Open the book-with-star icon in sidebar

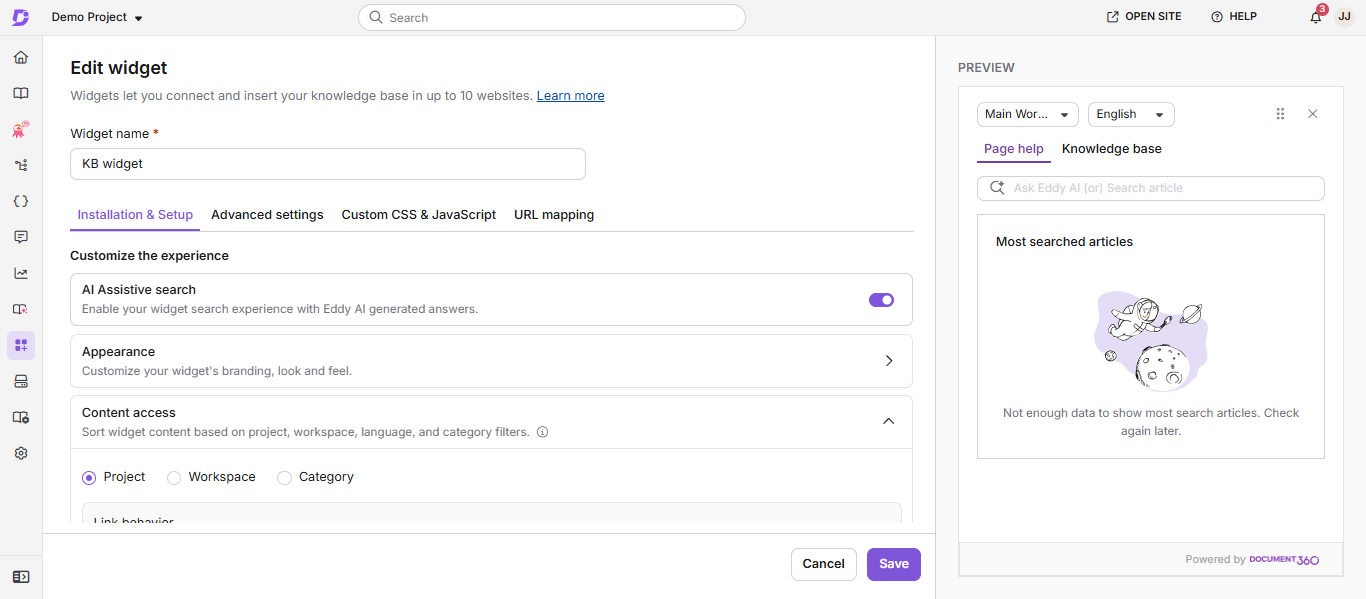pyautogui.click(x=21, y=309)
